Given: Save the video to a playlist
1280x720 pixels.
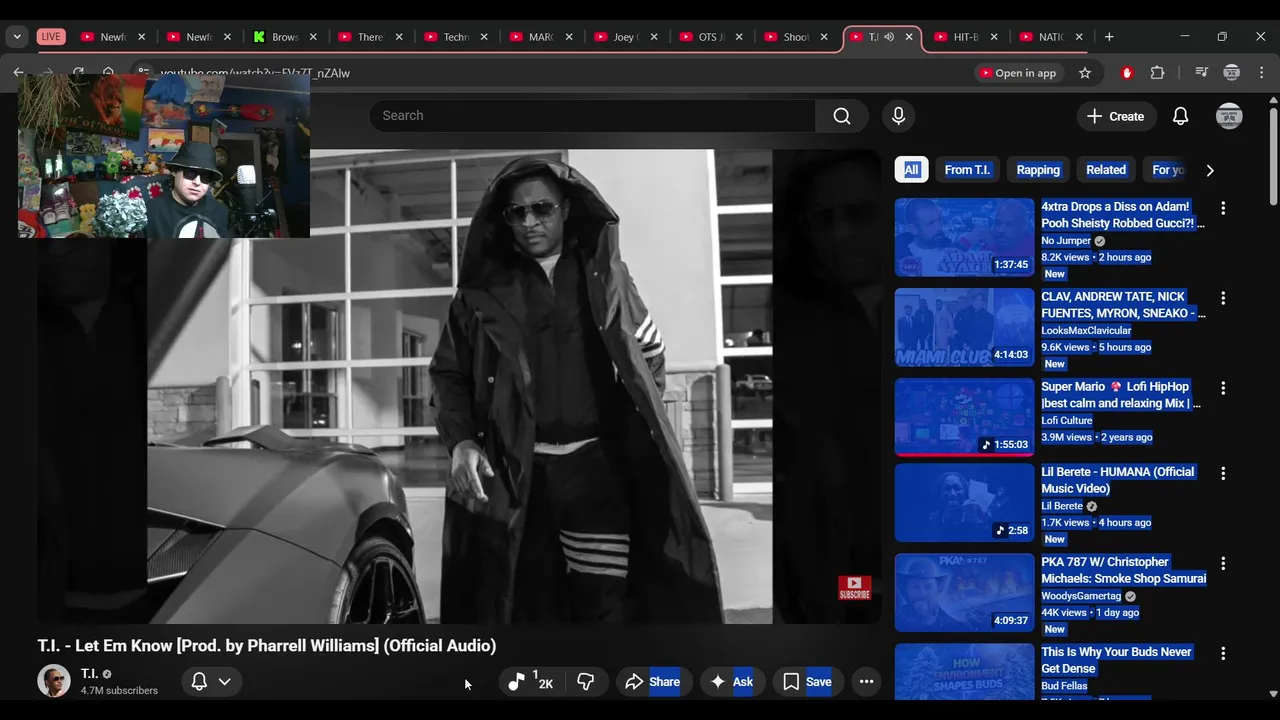Looking at the screenshot, I should click(807, 682).
